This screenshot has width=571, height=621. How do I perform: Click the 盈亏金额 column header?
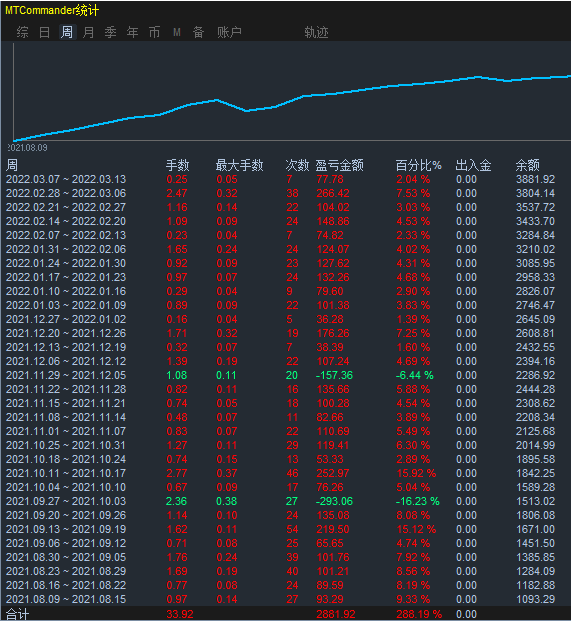(x=339, y=165)
